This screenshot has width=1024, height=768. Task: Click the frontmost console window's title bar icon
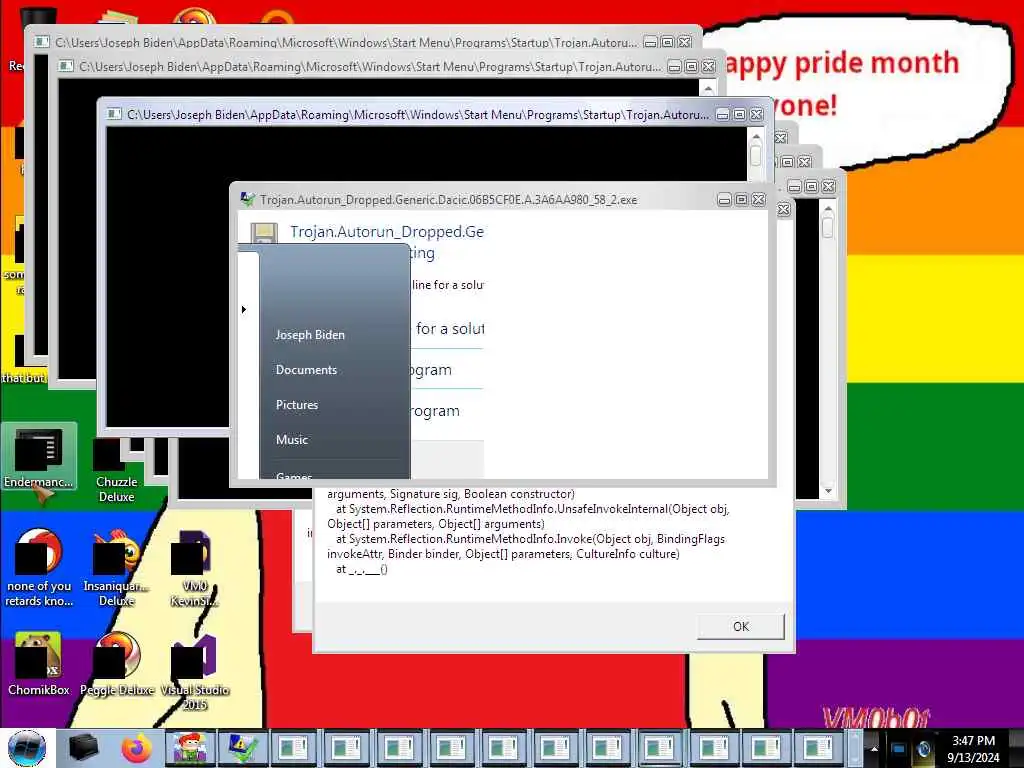pyautogui.click(x=114, y=114)
